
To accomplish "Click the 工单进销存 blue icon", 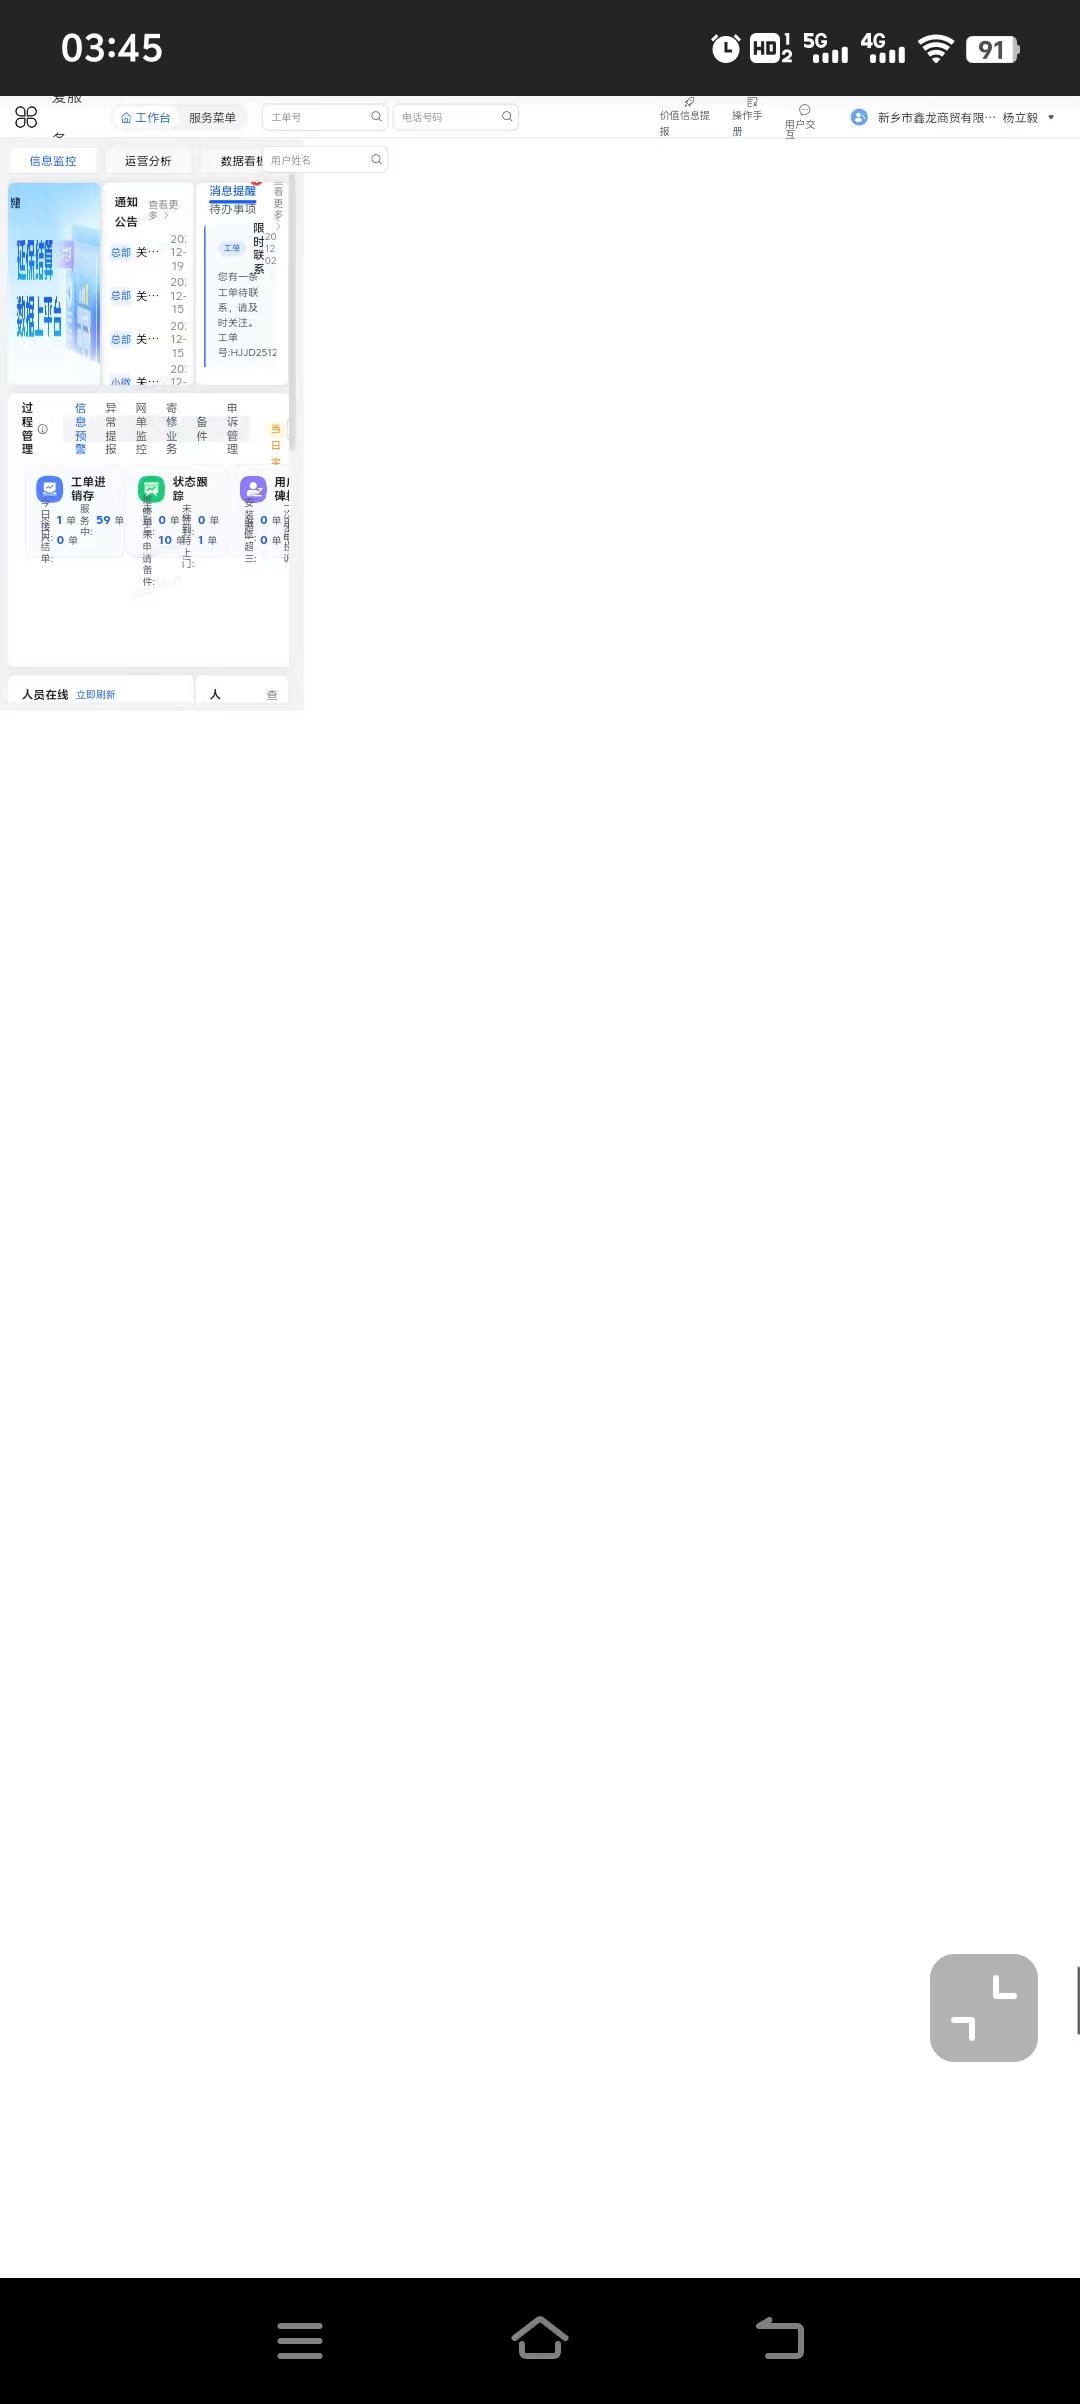I will point(49,489).
